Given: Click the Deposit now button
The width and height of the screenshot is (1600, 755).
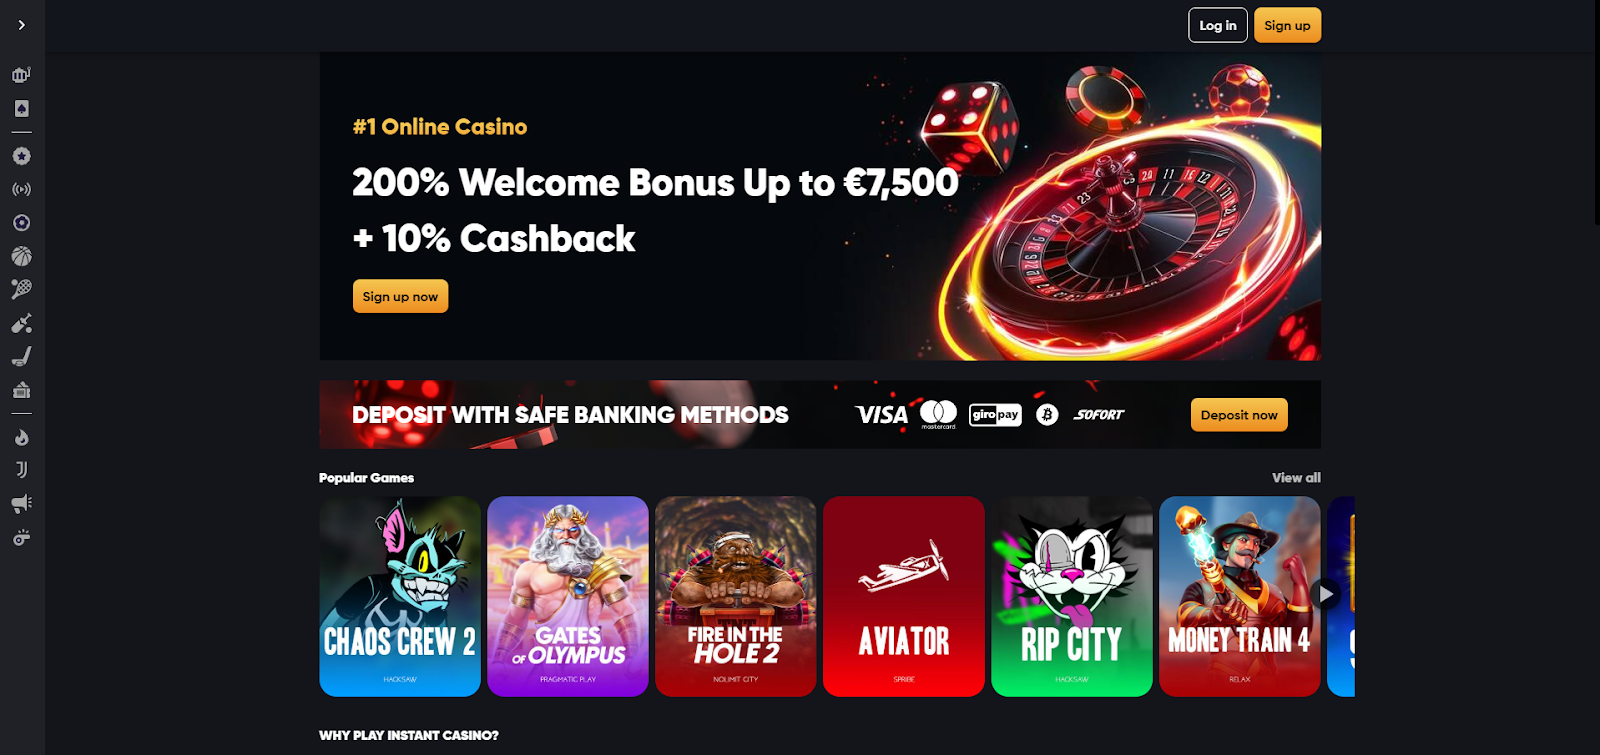Looking at the screenshot, I should 1239,415.
